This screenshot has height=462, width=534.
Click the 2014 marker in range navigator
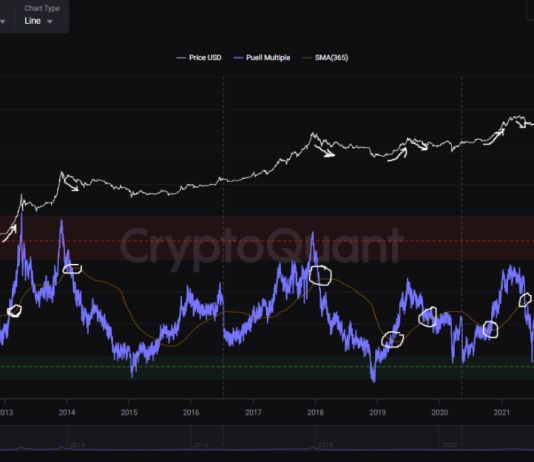[x=77, y=445]
